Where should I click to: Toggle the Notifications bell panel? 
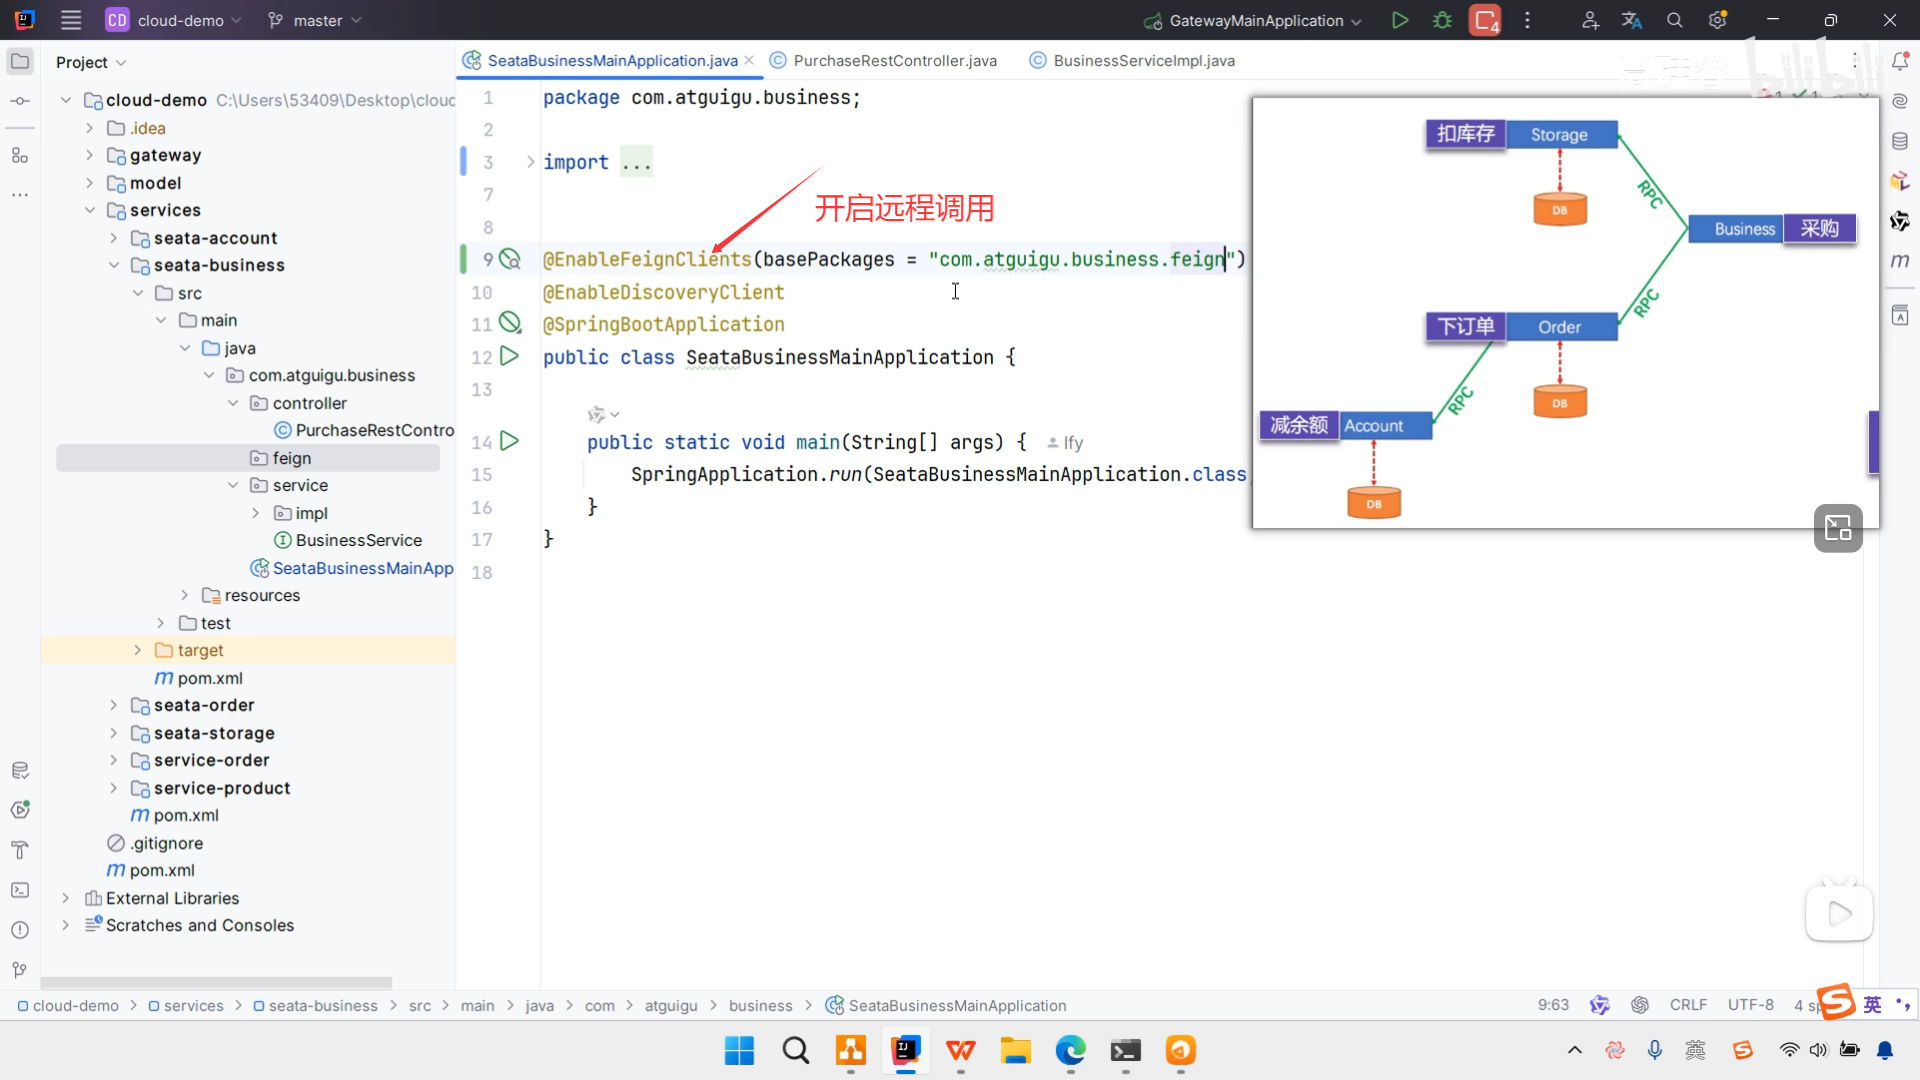click(1900, 62)
